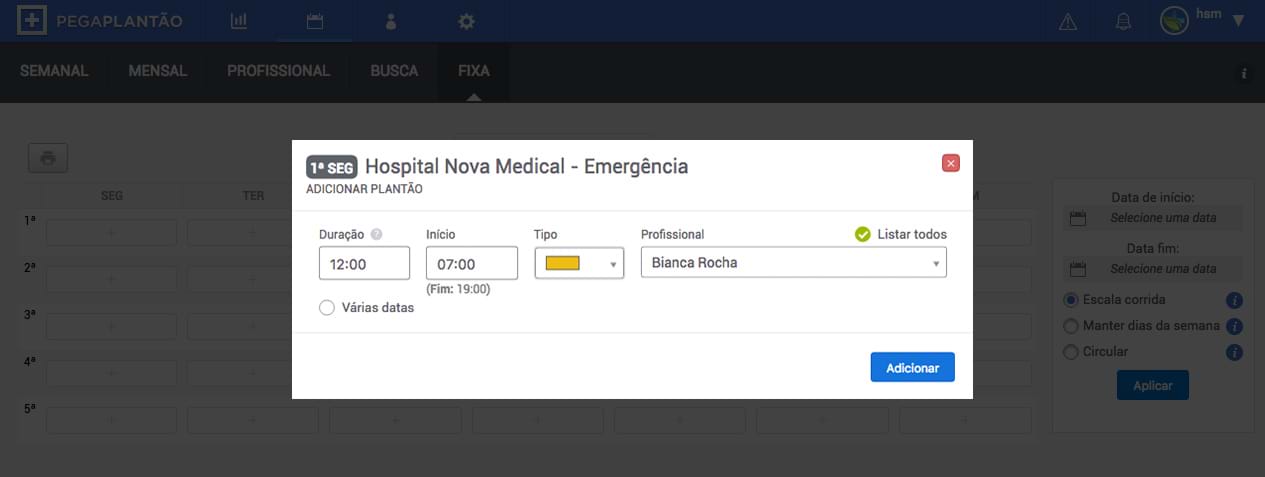The width and height of the screenshot is (1265, 477).
Task: Click the info icon next to Circular
Action: click(1234, 352)
